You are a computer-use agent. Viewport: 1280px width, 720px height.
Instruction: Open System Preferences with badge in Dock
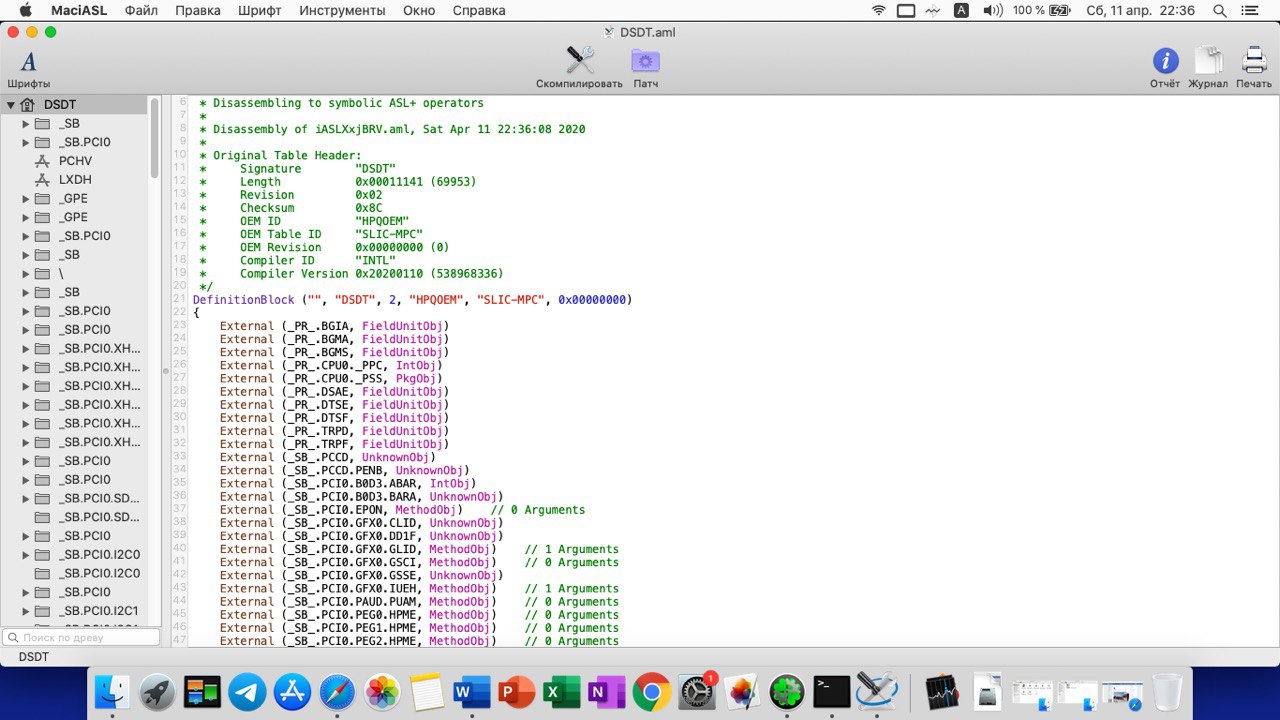coord(696,692)
